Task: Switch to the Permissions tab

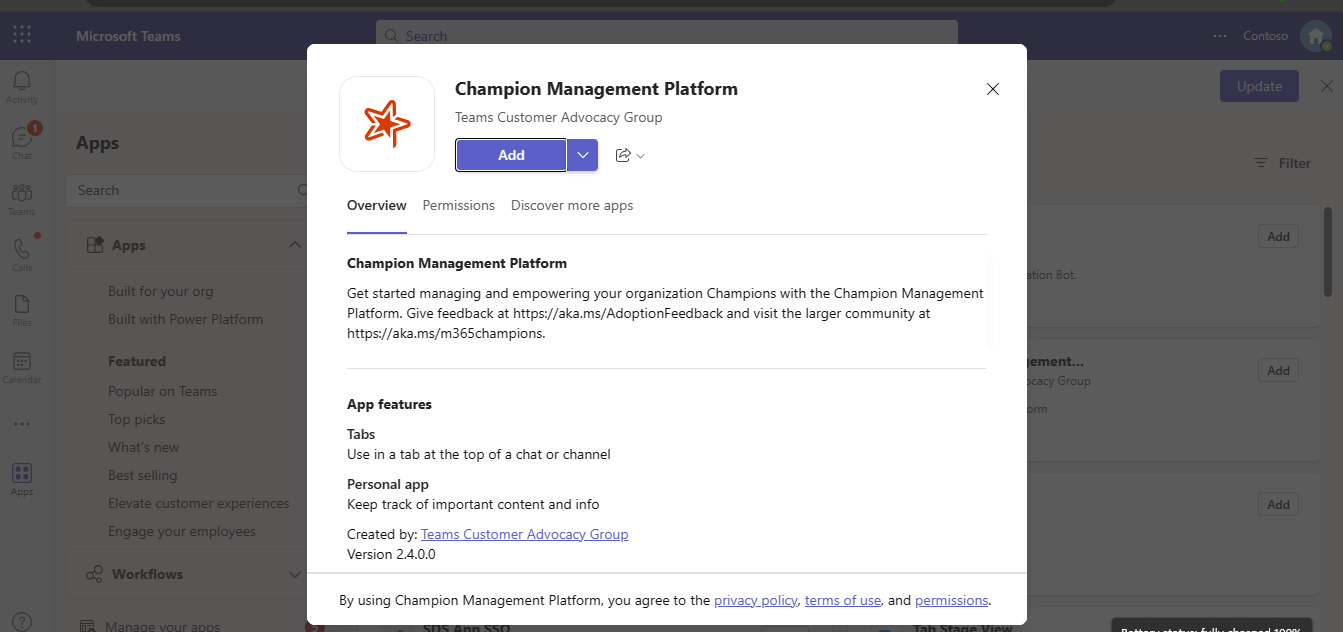Action: pyautogui.click(x=458, y=205)
